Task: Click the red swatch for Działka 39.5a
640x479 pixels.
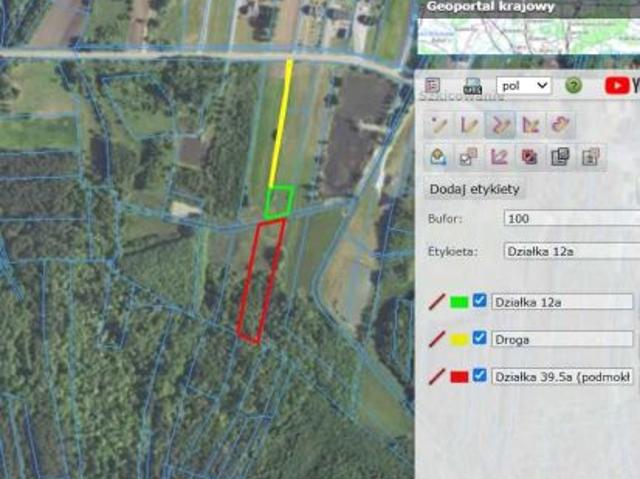Action: (460, 377)
